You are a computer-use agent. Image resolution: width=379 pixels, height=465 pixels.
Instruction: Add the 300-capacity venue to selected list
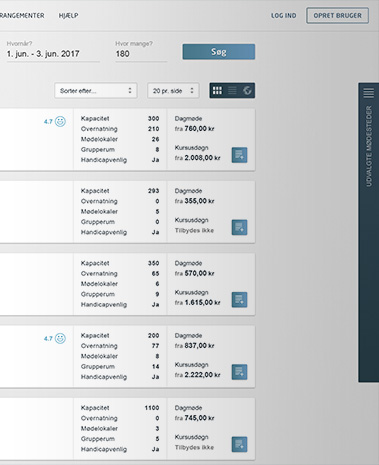click(239, 155)
